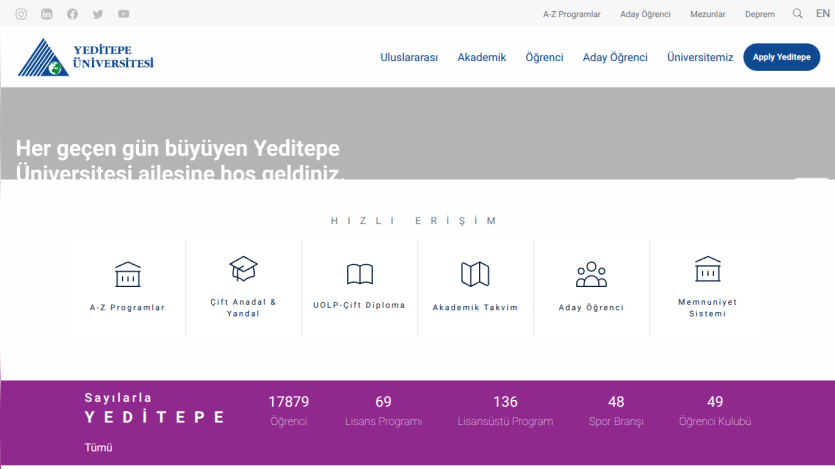
Task: Open Akademik Takvim label
Action: coord(475,308)
